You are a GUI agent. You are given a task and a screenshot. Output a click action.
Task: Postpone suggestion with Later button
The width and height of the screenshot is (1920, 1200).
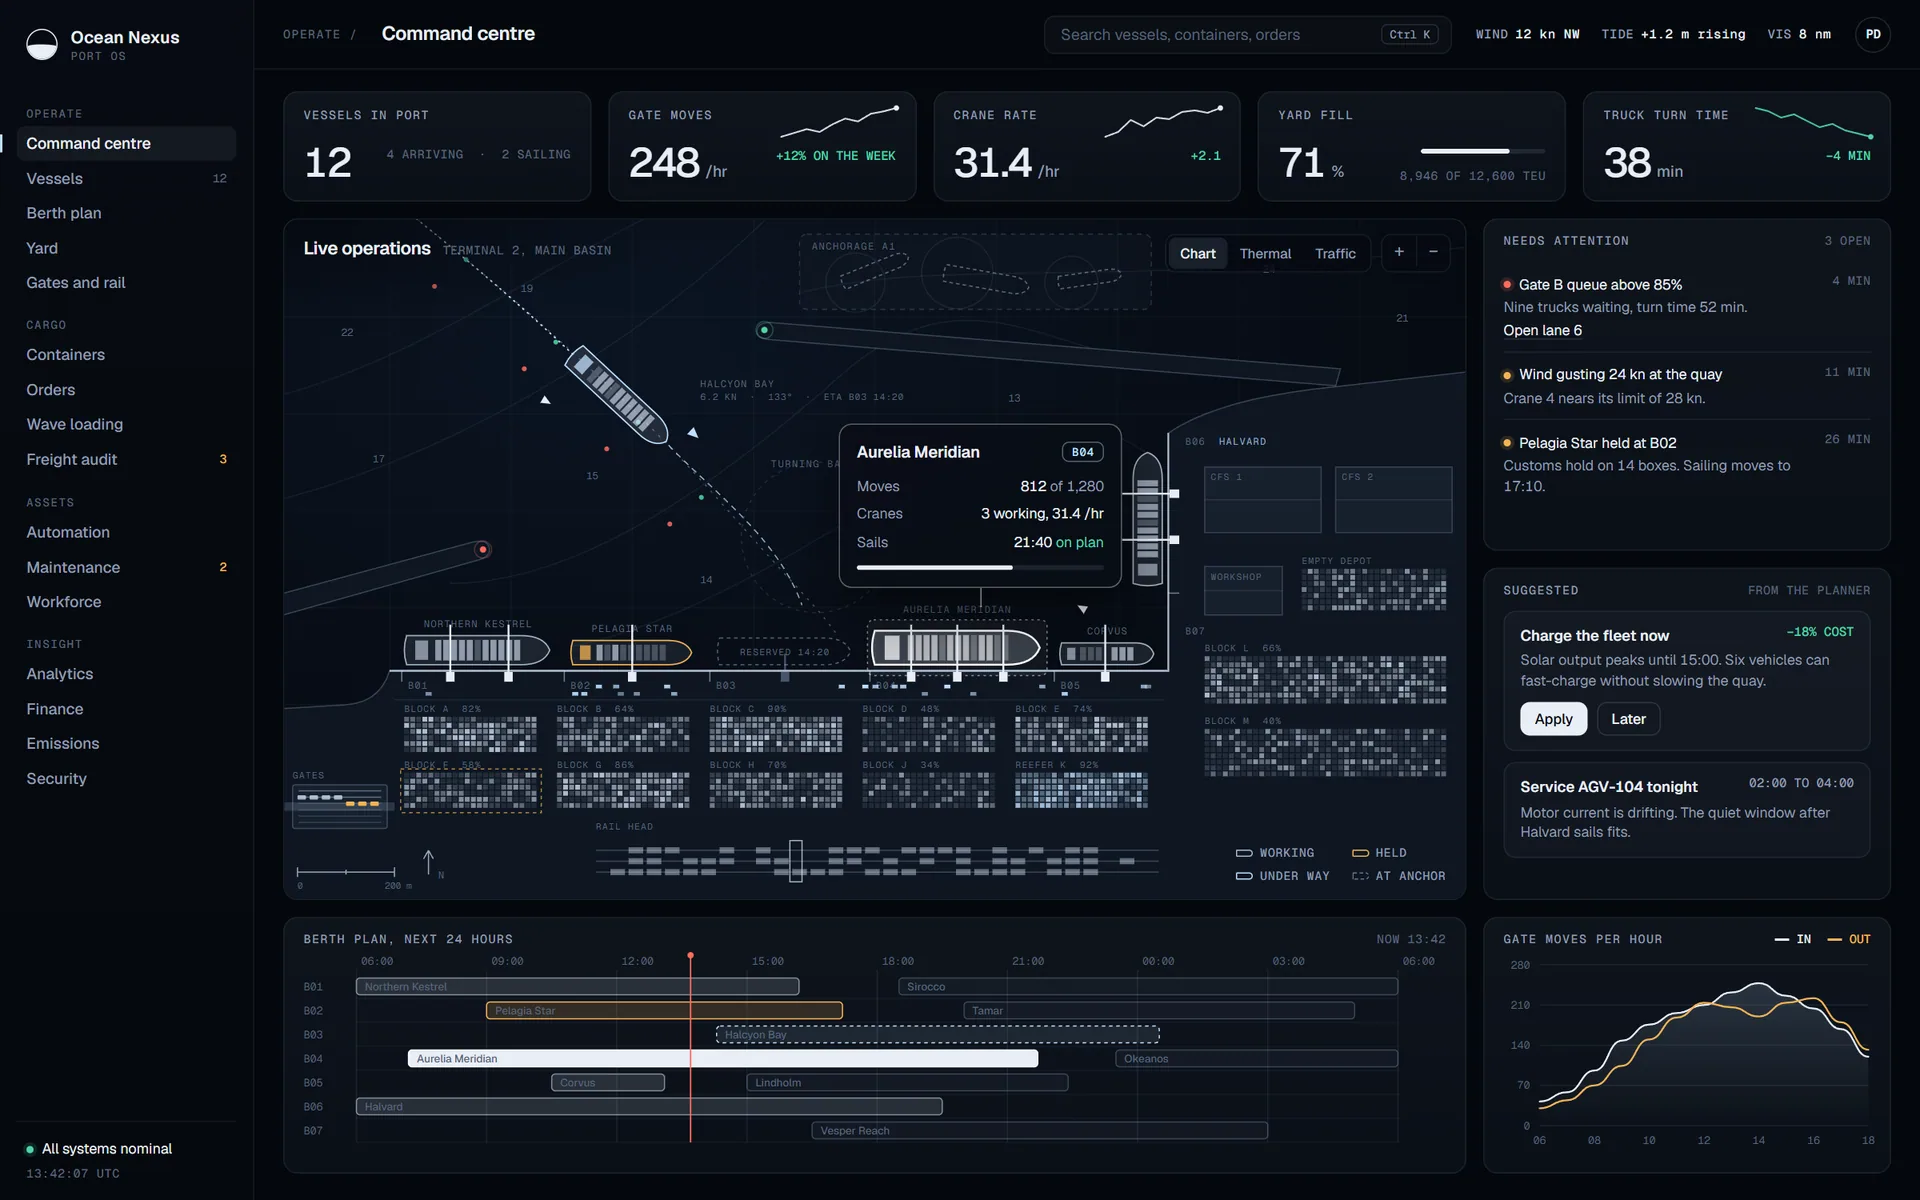point(1628,719)
